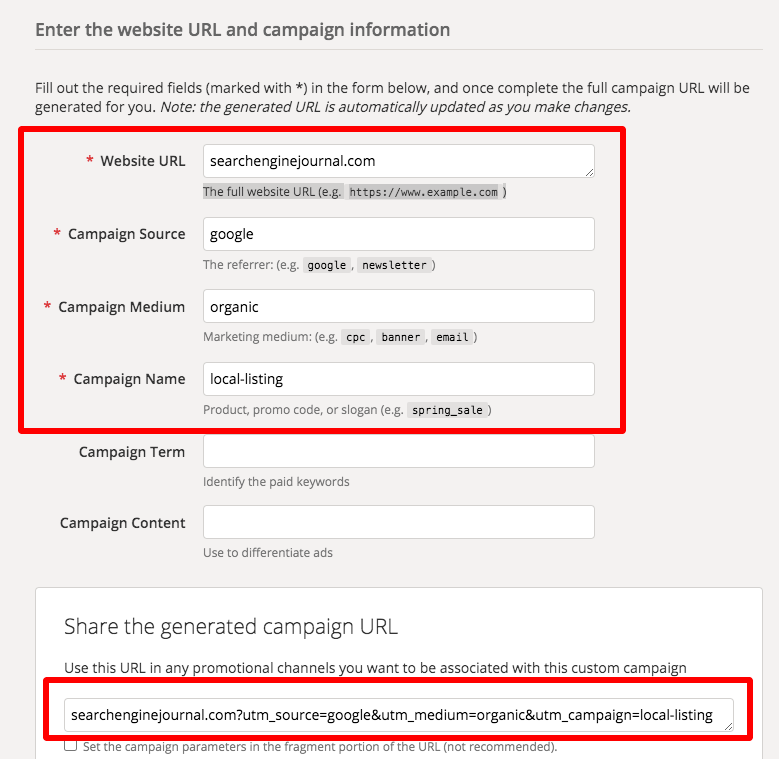Image resolution: width=779 pixels, height=759 pixels.
Task: Click the https://www.example.com example code
Action: click(x=423, y=192)
